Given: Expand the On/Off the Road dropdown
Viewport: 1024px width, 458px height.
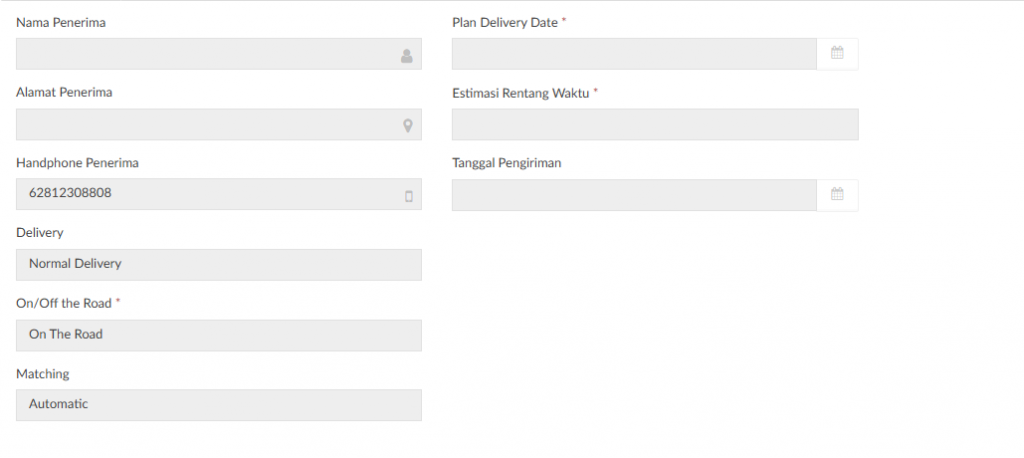Looking at the screenshot, I should 218,335.
